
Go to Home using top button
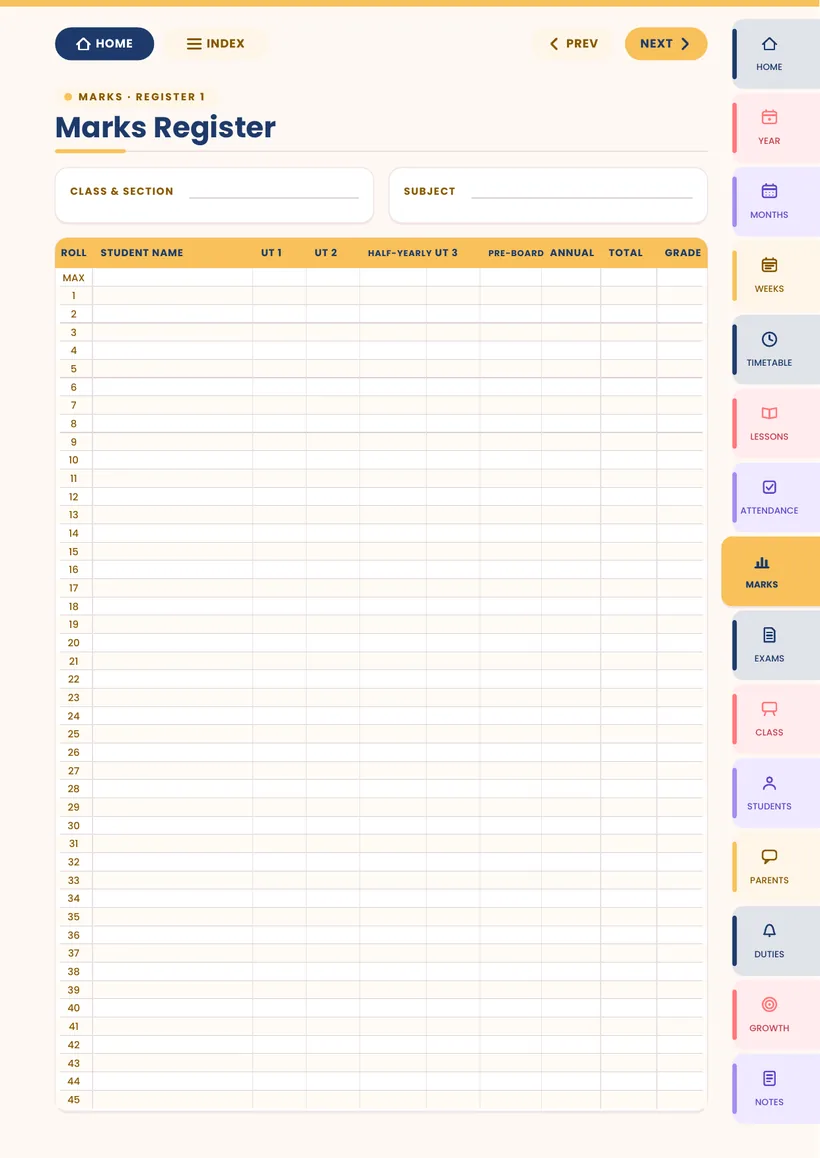point(104,44)
